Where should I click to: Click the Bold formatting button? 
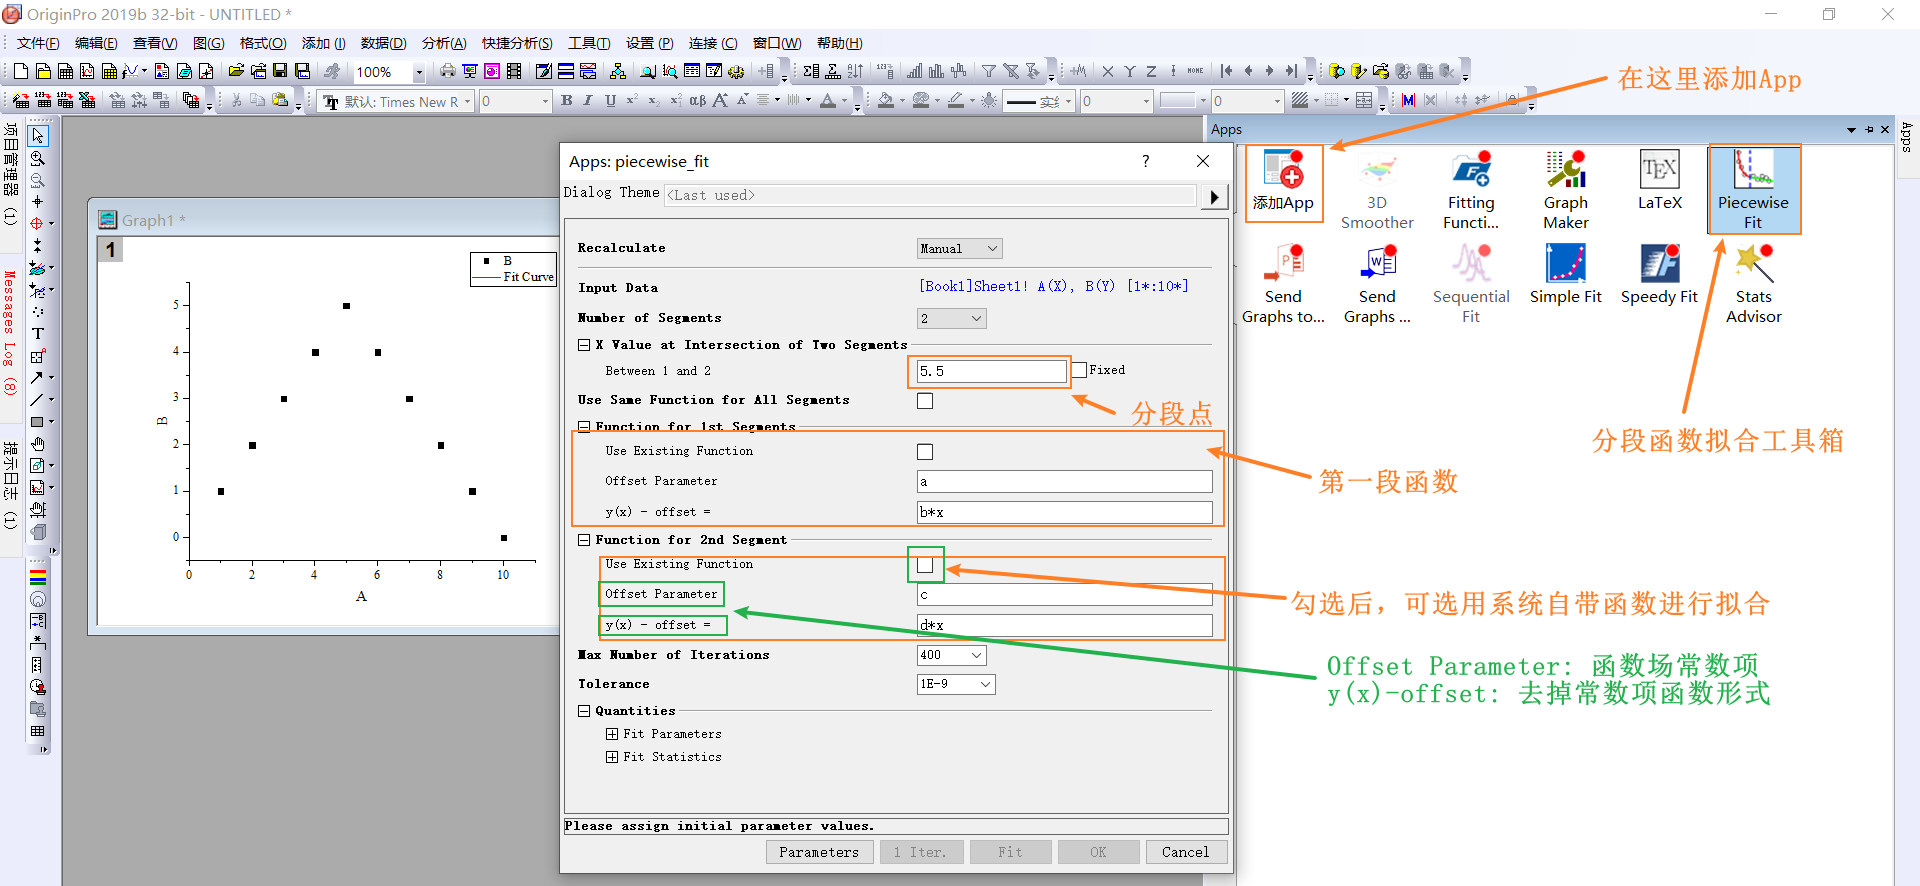coord(567,100)
